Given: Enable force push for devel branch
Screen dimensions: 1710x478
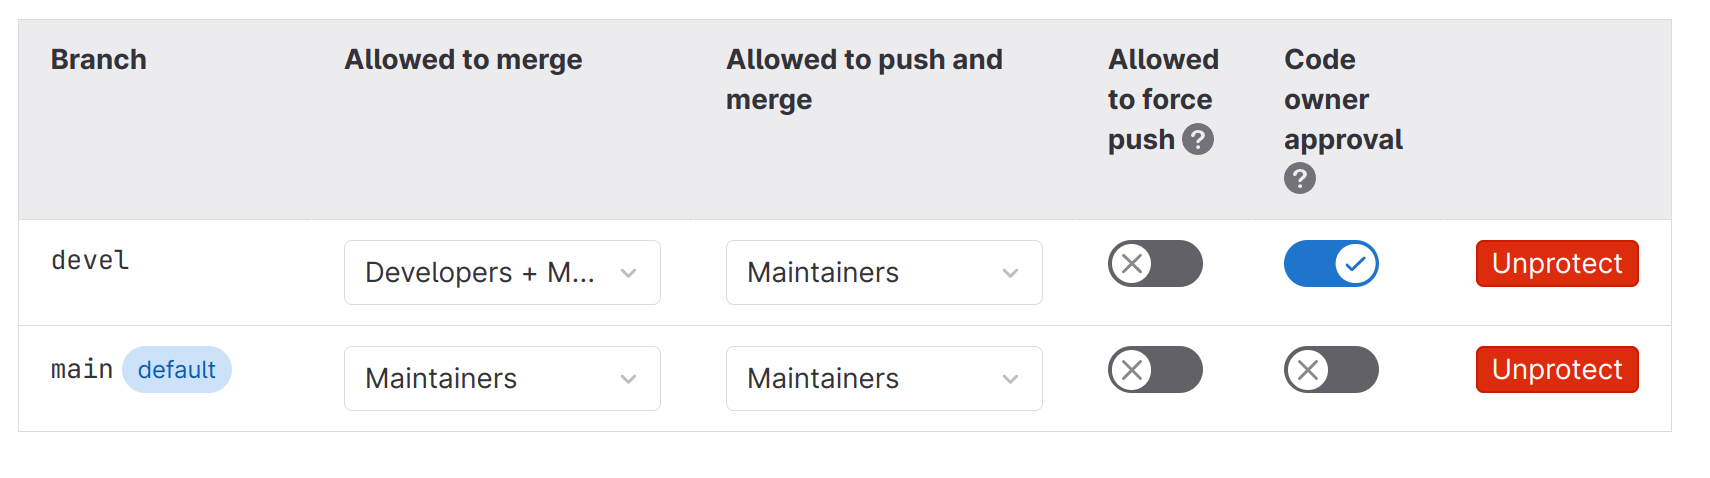Looking at the screenshot, I should pos(1154,264).
